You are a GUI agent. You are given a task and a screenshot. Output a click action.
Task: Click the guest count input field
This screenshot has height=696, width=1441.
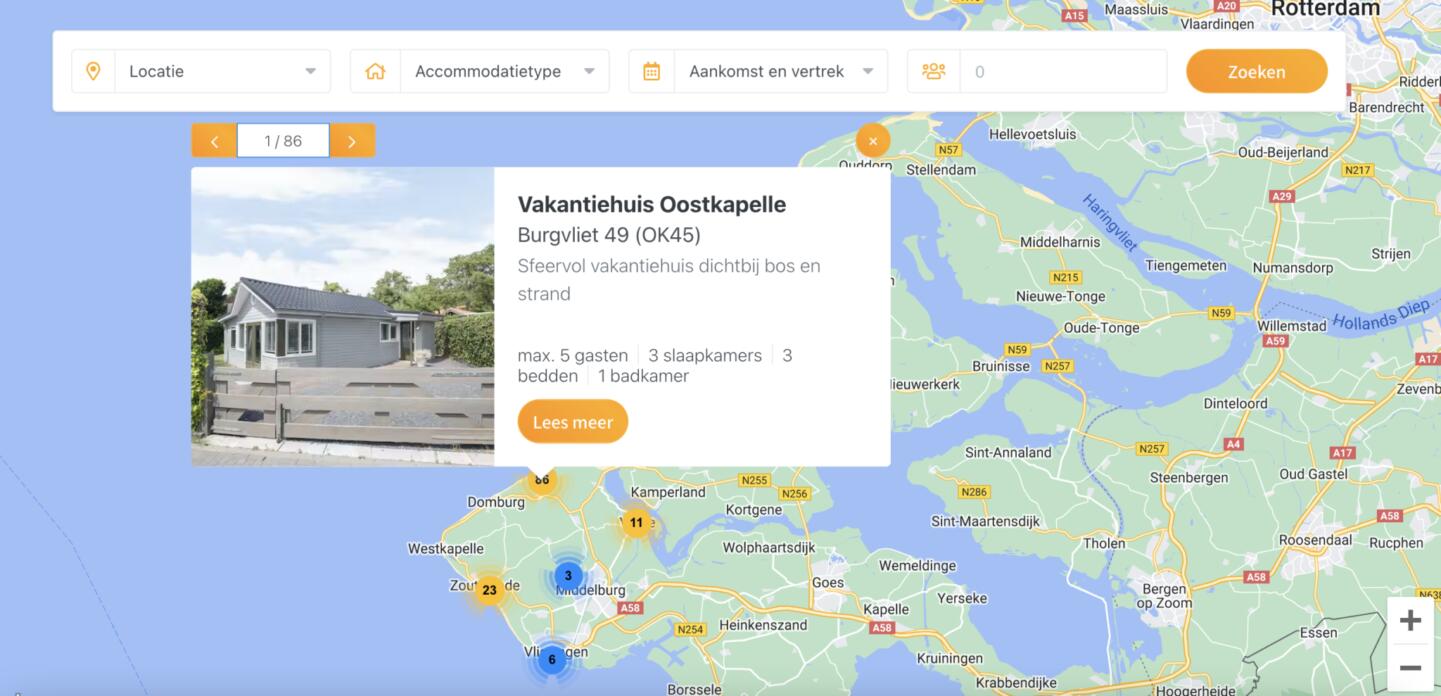pyautogui.click(x=1062, y=71)
